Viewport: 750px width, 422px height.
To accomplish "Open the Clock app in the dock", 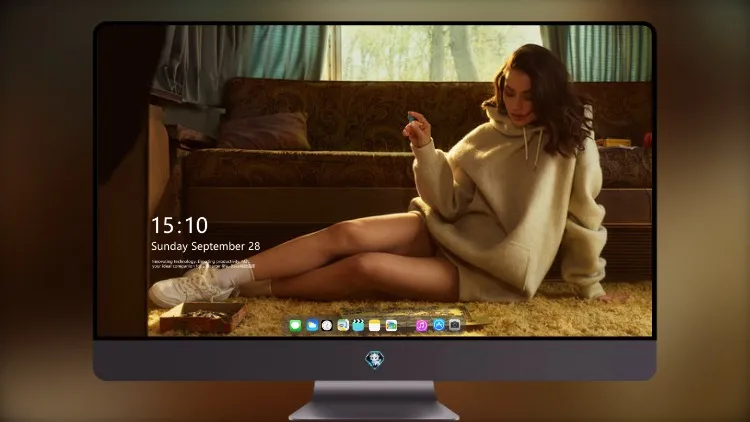I will (327, 326).
